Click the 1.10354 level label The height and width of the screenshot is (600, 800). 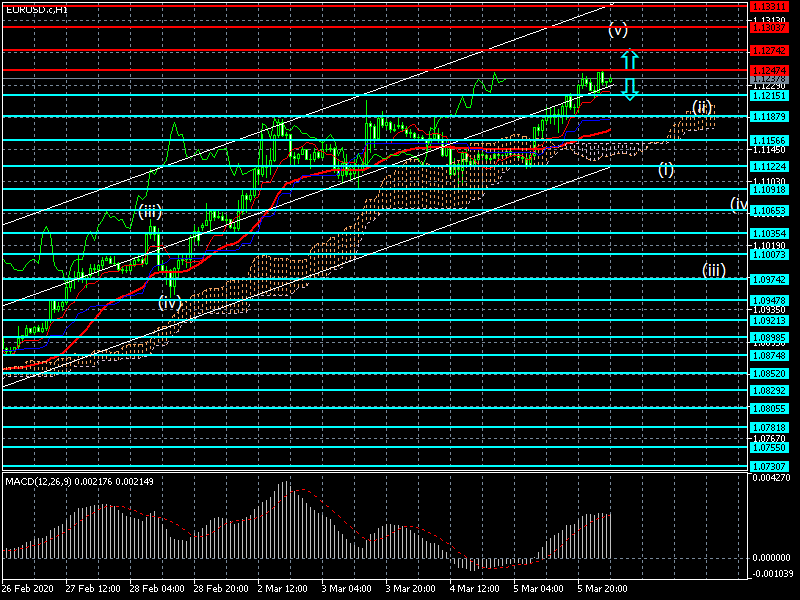pyautogui.click(x=768, y=233)
